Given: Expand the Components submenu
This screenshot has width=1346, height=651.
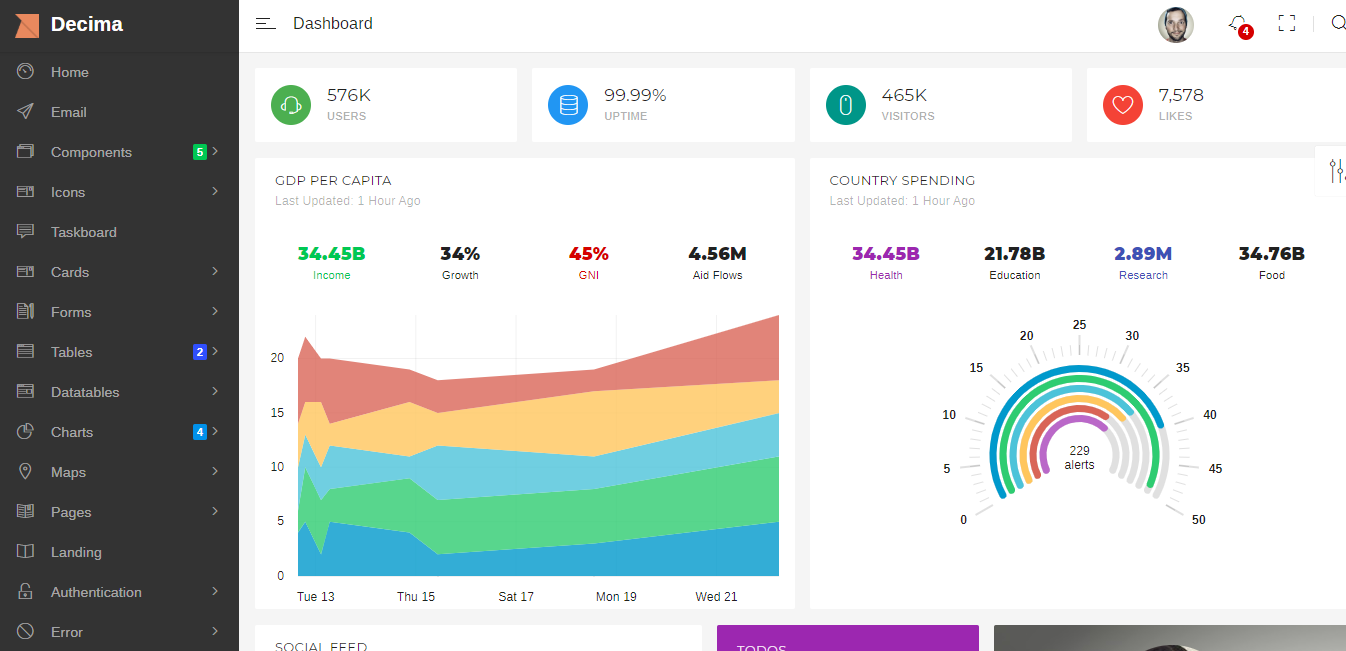Looking at the screenshot, I should click(x=92, y=152).
